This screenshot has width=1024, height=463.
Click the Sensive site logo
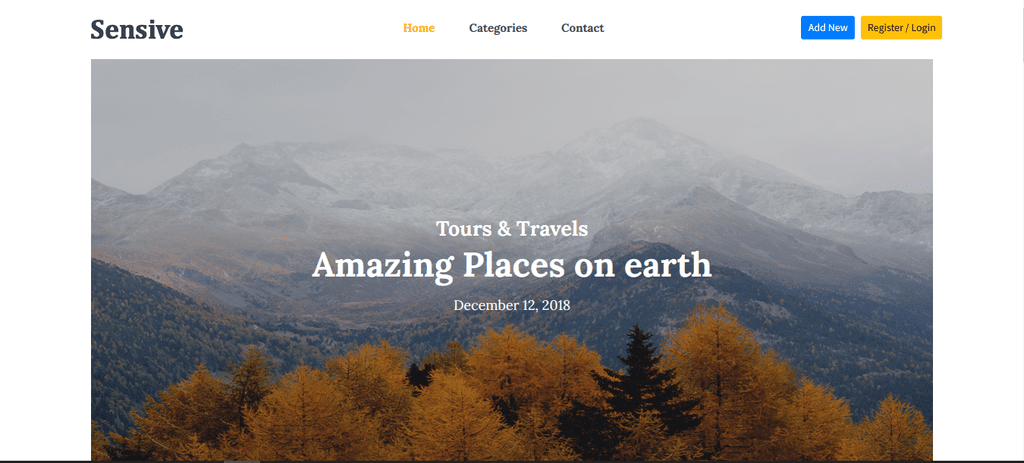click(136, 29)
